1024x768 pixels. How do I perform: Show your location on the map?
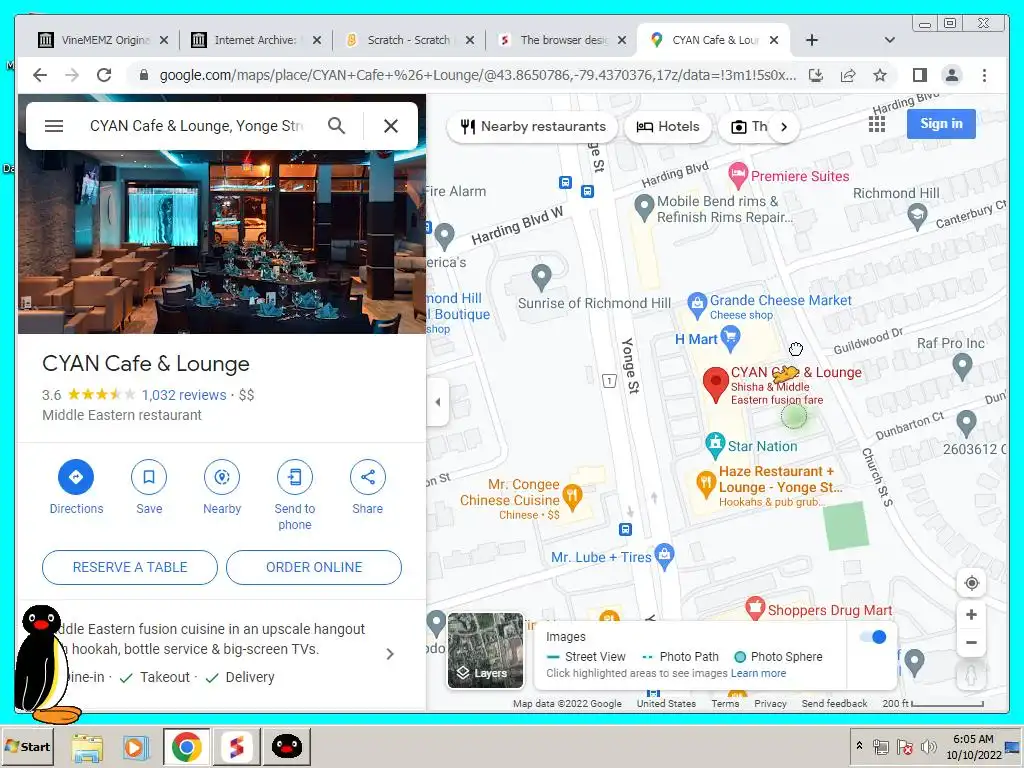coord(971,583)
